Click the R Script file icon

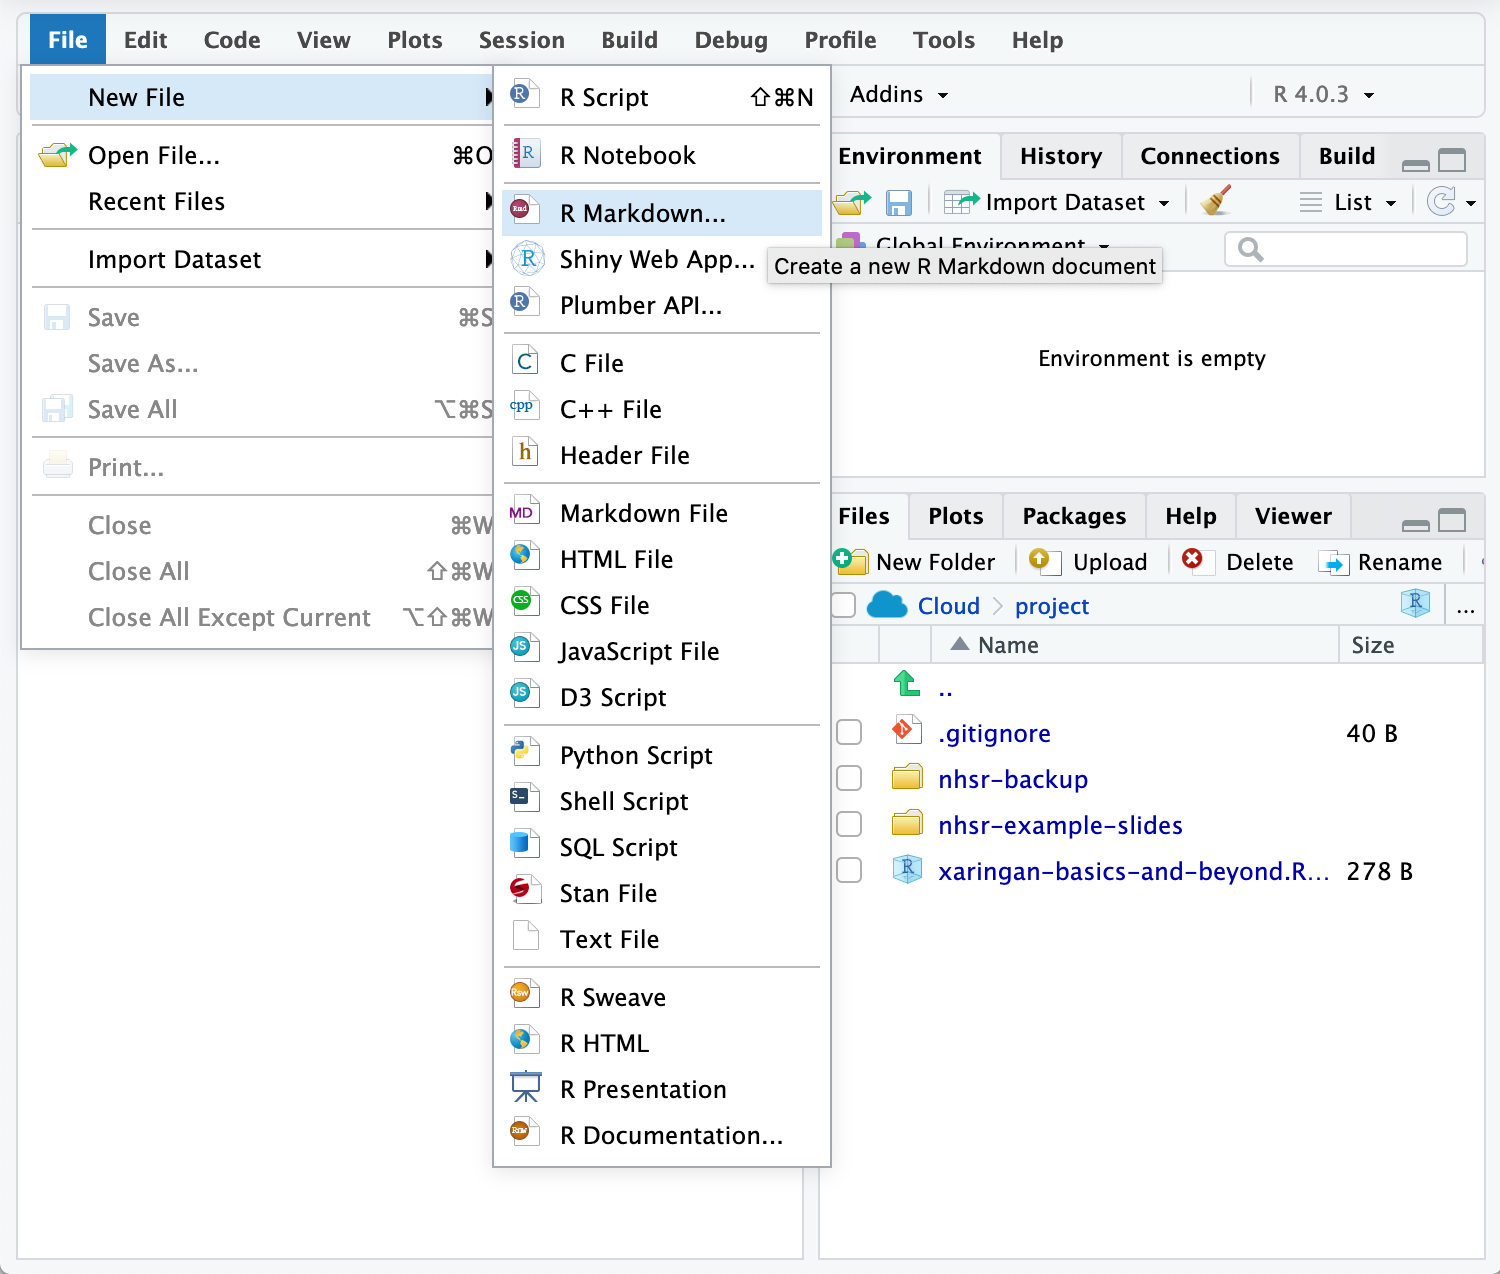524,96
